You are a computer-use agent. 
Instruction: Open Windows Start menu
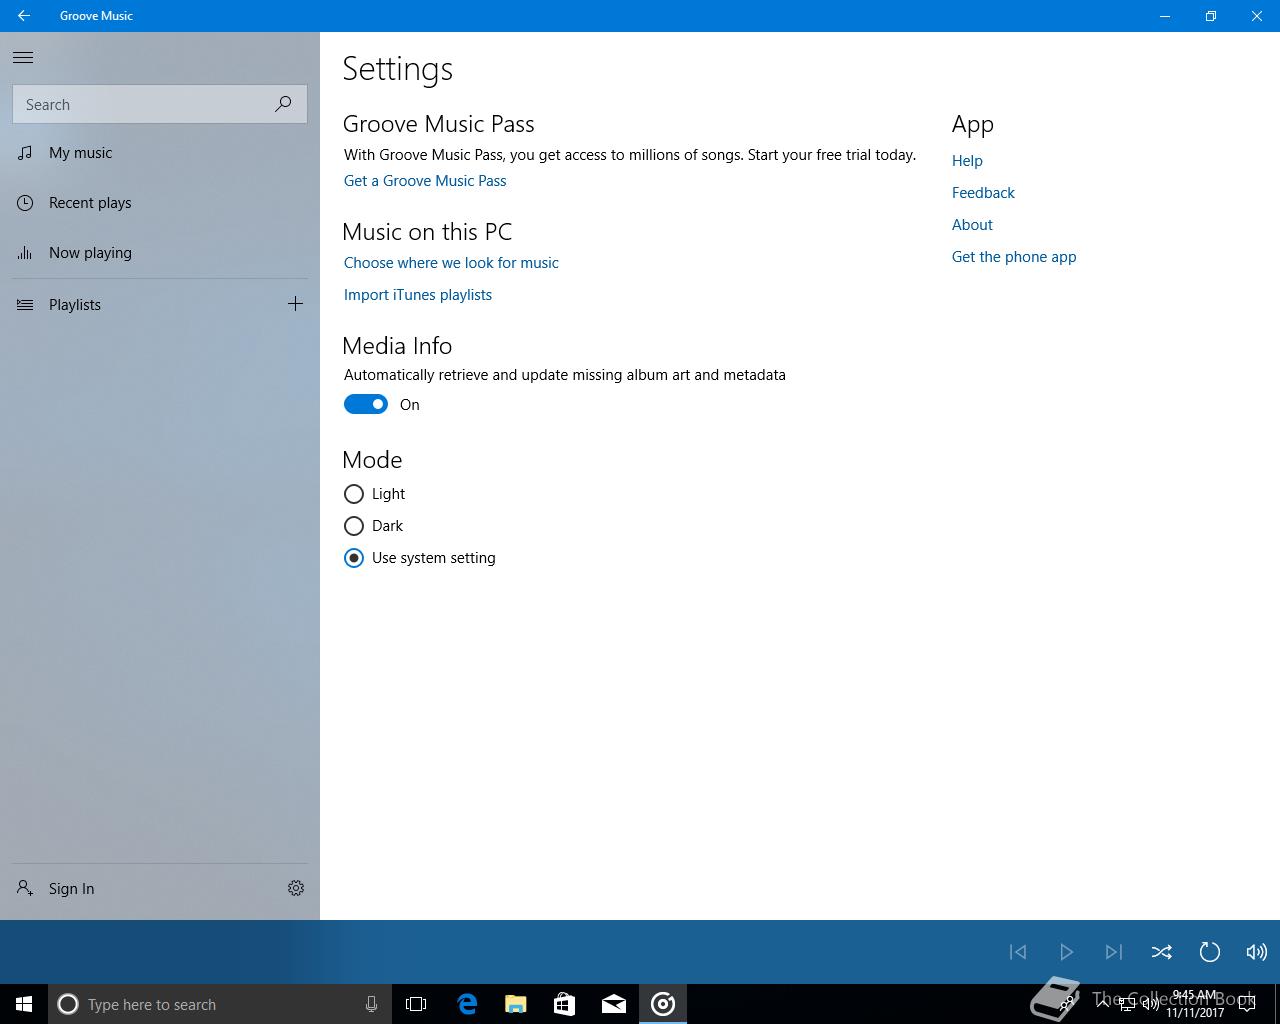point(24,1004)
